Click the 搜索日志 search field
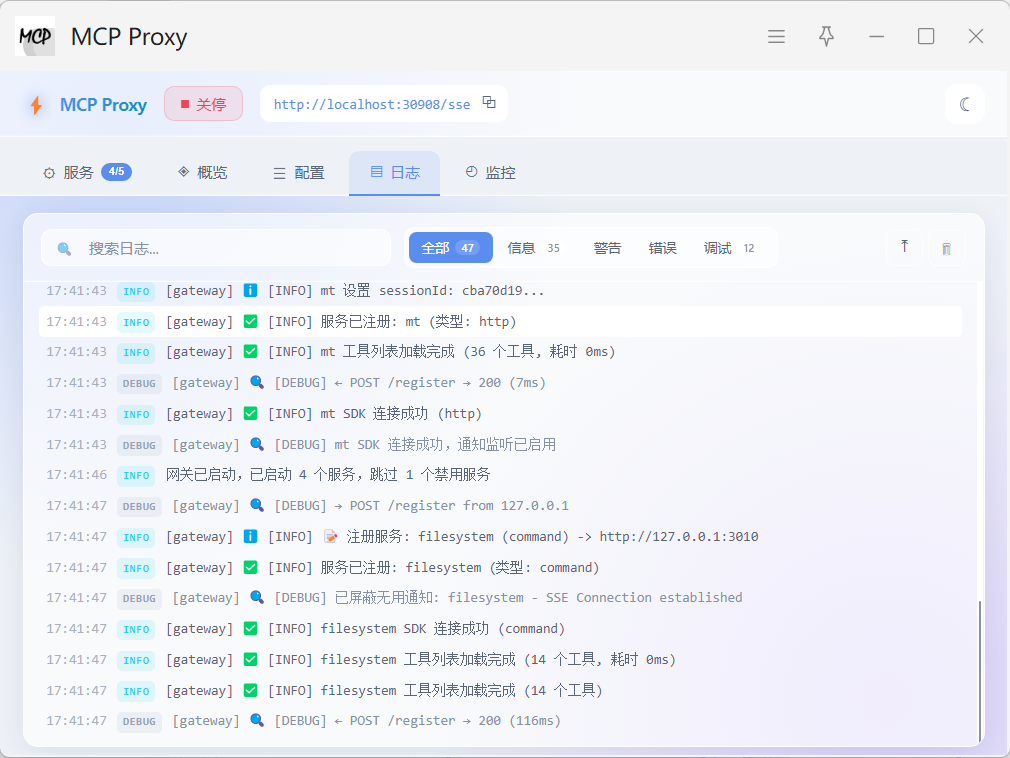Image resolution: width=1010 pixels, height=758 pixels. (x=216, y=249)
